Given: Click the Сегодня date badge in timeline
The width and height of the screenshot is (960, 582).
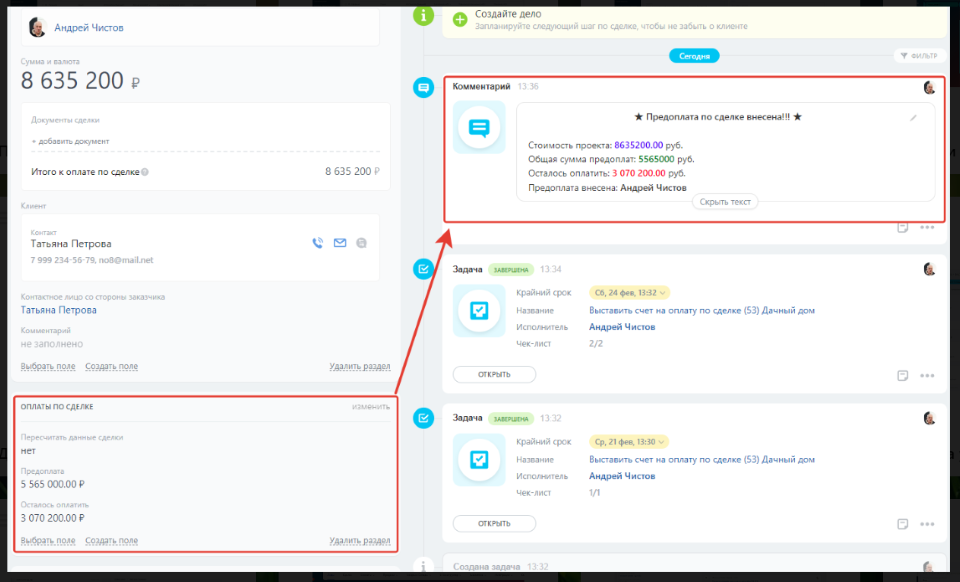Looking at the screenshot, I should 694,56.
